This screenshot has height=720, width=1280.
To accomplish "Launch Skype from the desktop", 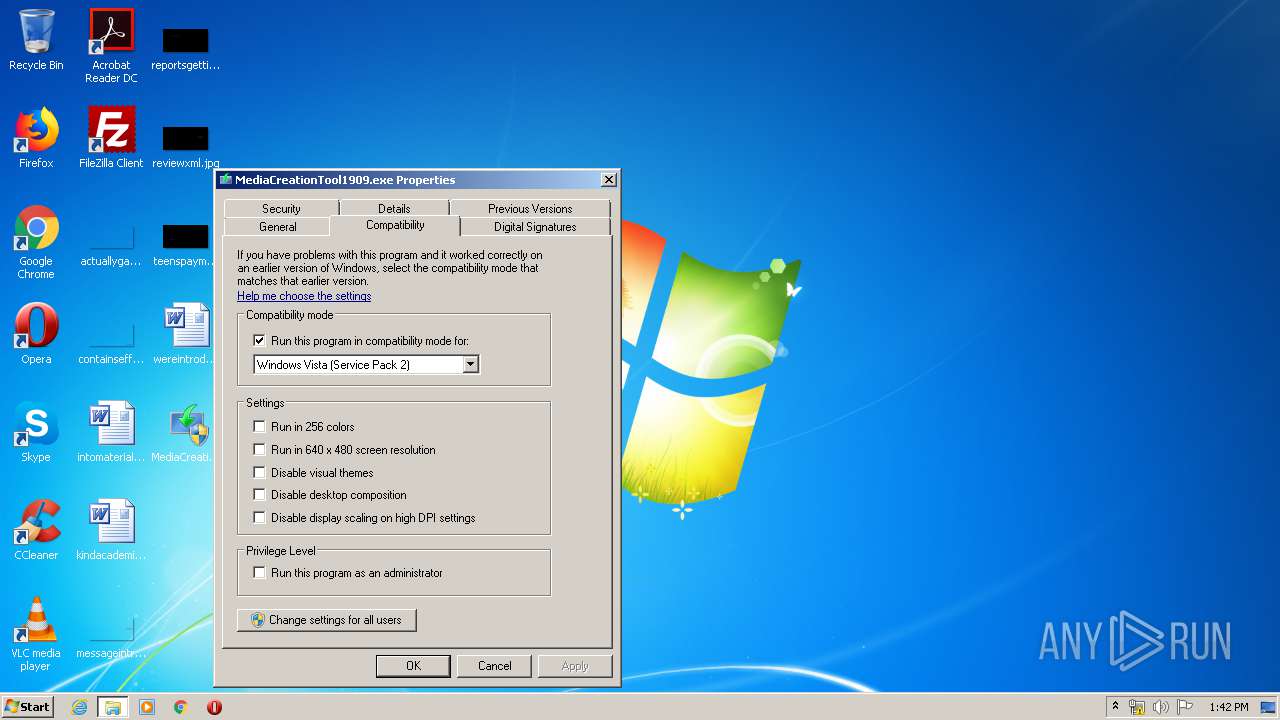I will [x=36, y=432].
